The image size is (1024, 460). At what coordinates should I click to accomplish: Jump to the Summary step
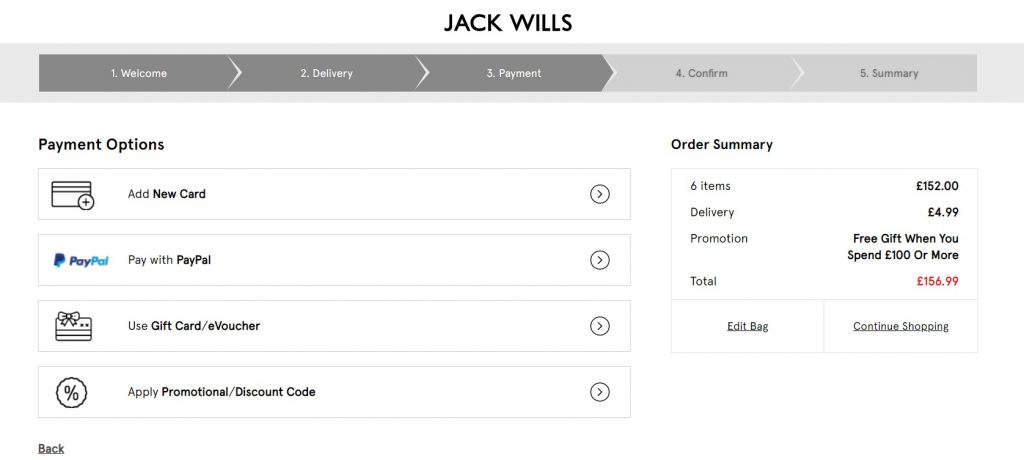point(888,73)
